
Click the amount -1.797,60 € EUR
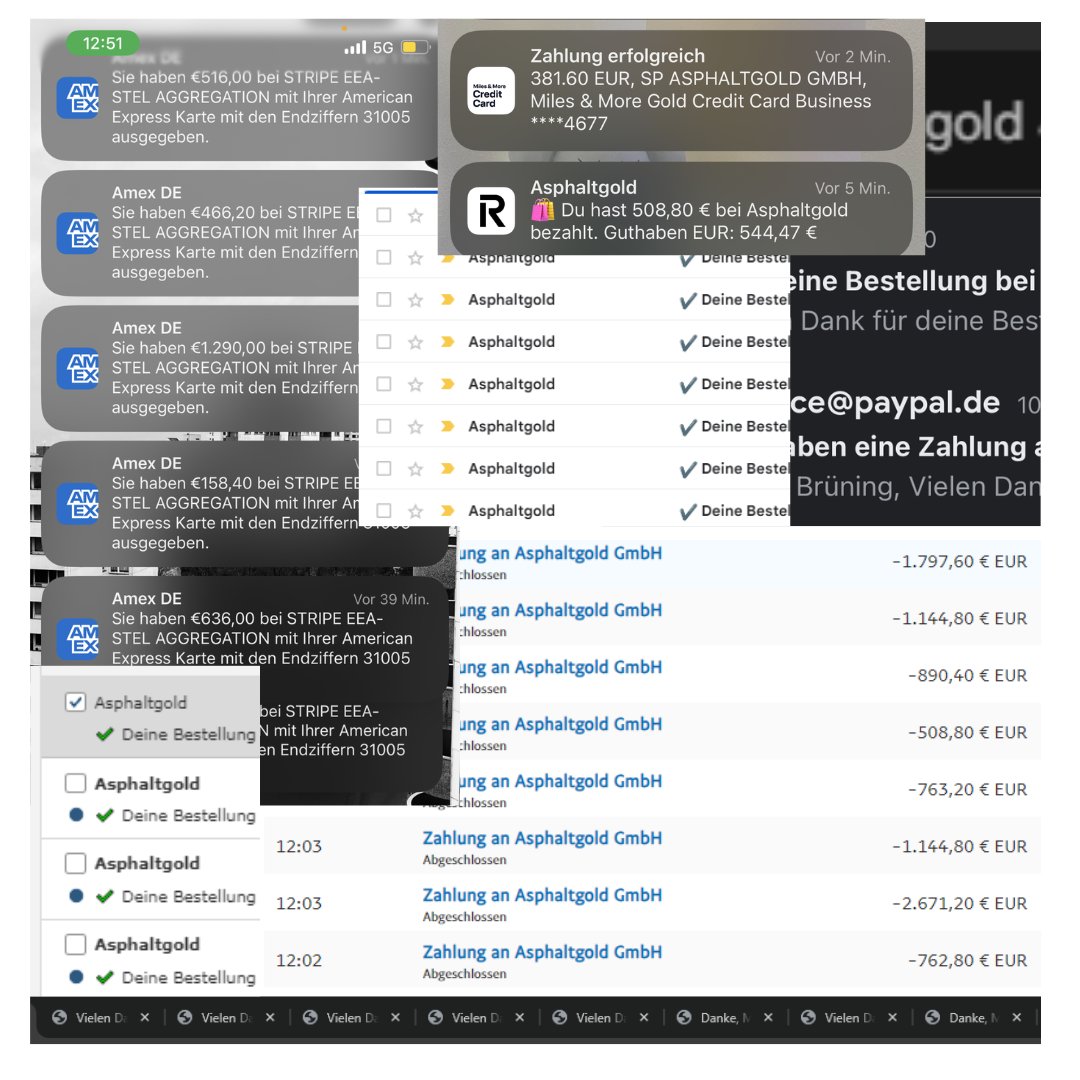pos(959,561)
